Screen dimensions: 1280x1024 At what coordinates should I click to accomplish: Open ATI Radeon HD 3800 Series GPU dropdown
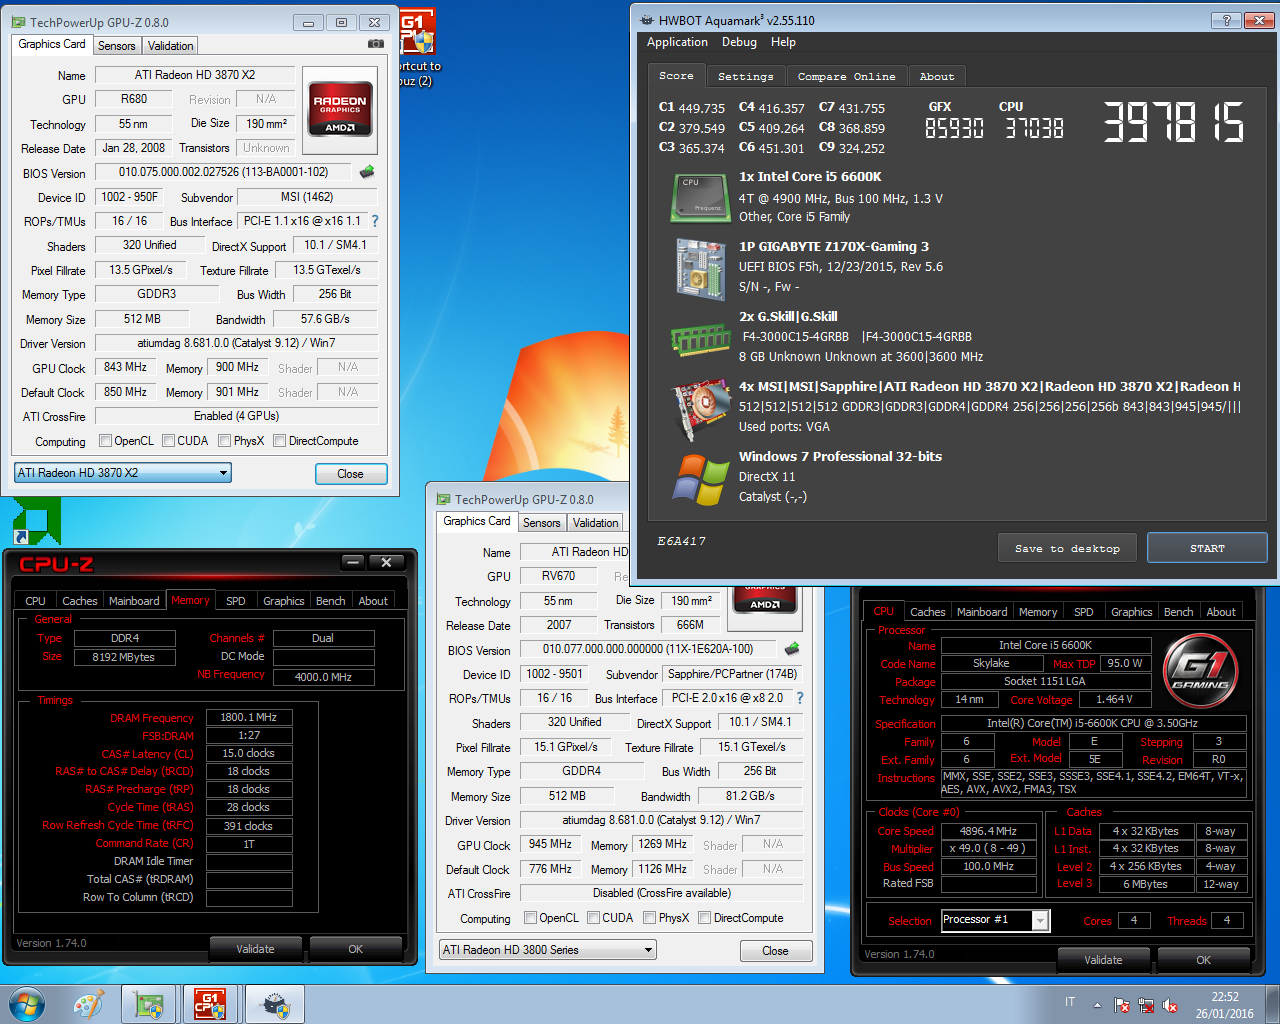point(548,950)
